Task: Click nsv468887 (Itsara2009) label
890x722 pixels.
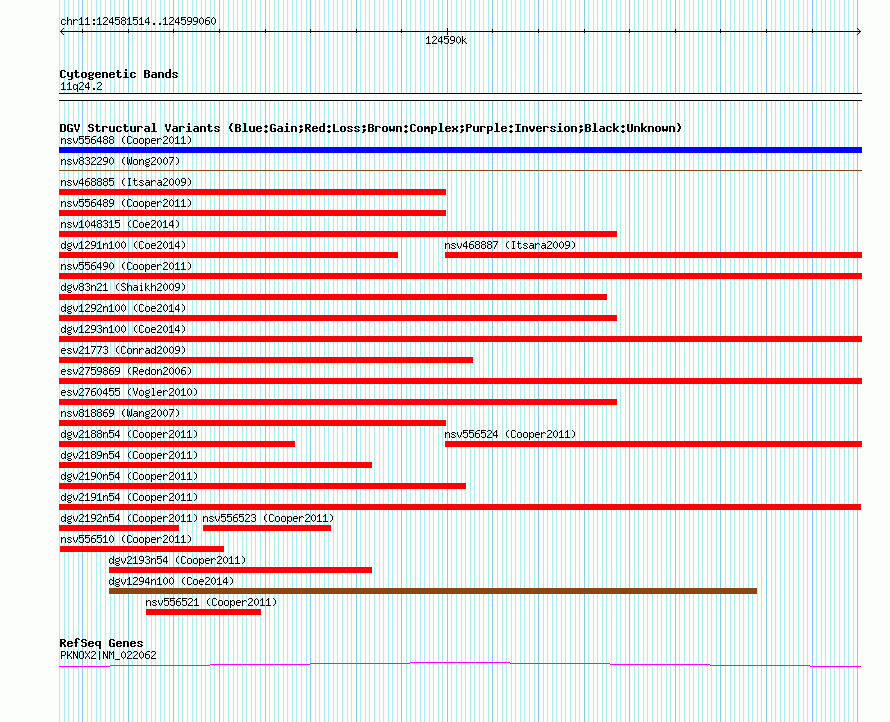Action: [x=510, y=245]
